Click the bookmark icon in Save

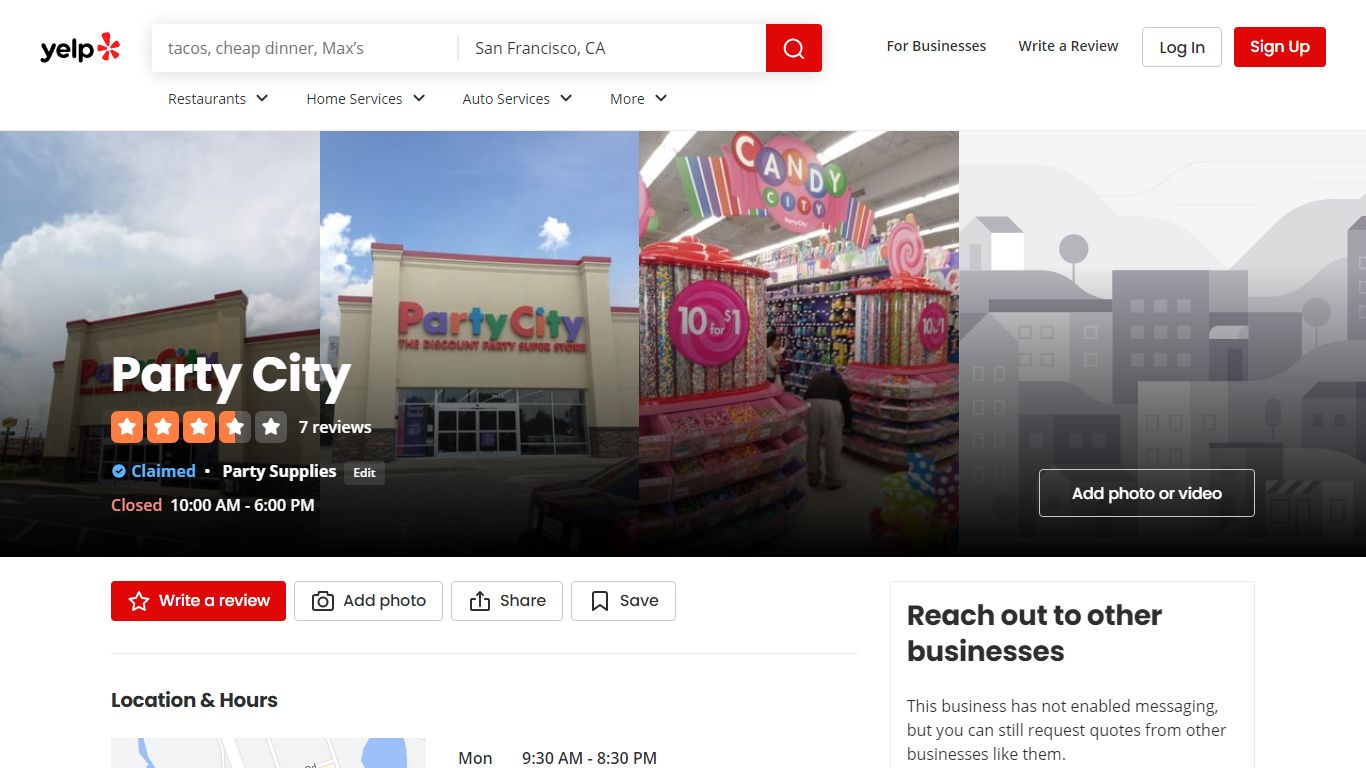[x=600, y=601]
